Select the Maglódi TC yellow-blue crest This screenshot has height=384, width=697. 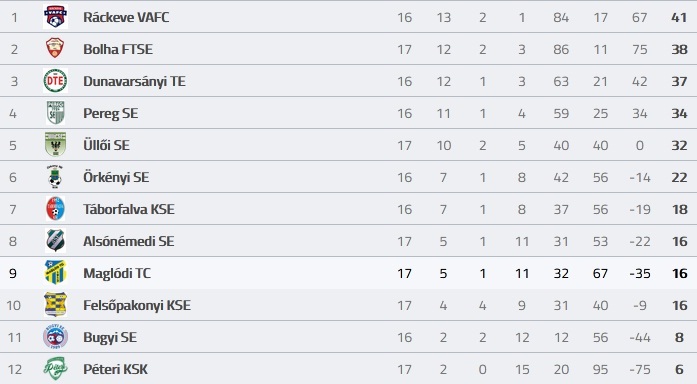pos(56,273)
